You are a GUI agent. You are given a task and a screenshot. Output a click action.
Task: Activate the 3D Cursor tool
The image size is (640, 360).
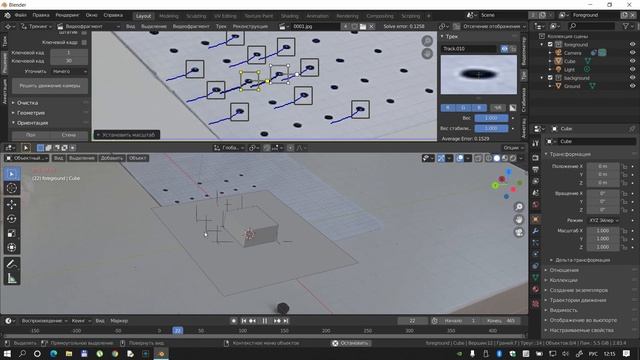11,188
